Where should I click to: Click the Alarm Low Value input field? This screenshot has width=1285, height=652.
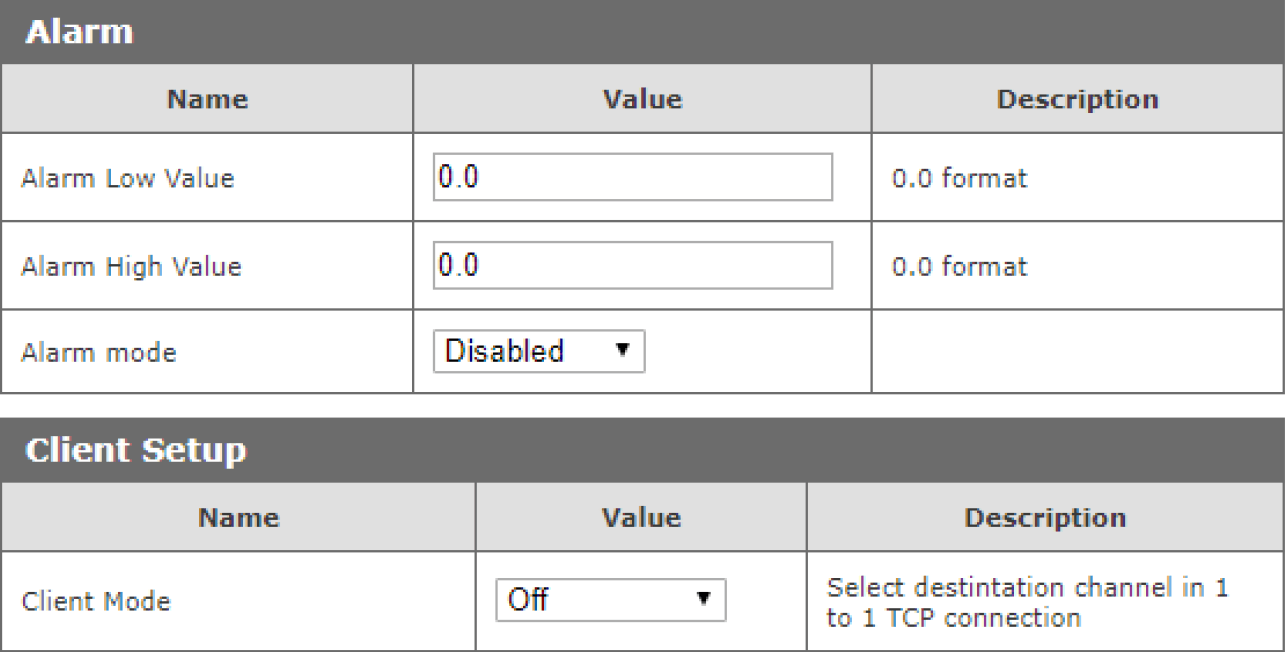pos(632,177)
